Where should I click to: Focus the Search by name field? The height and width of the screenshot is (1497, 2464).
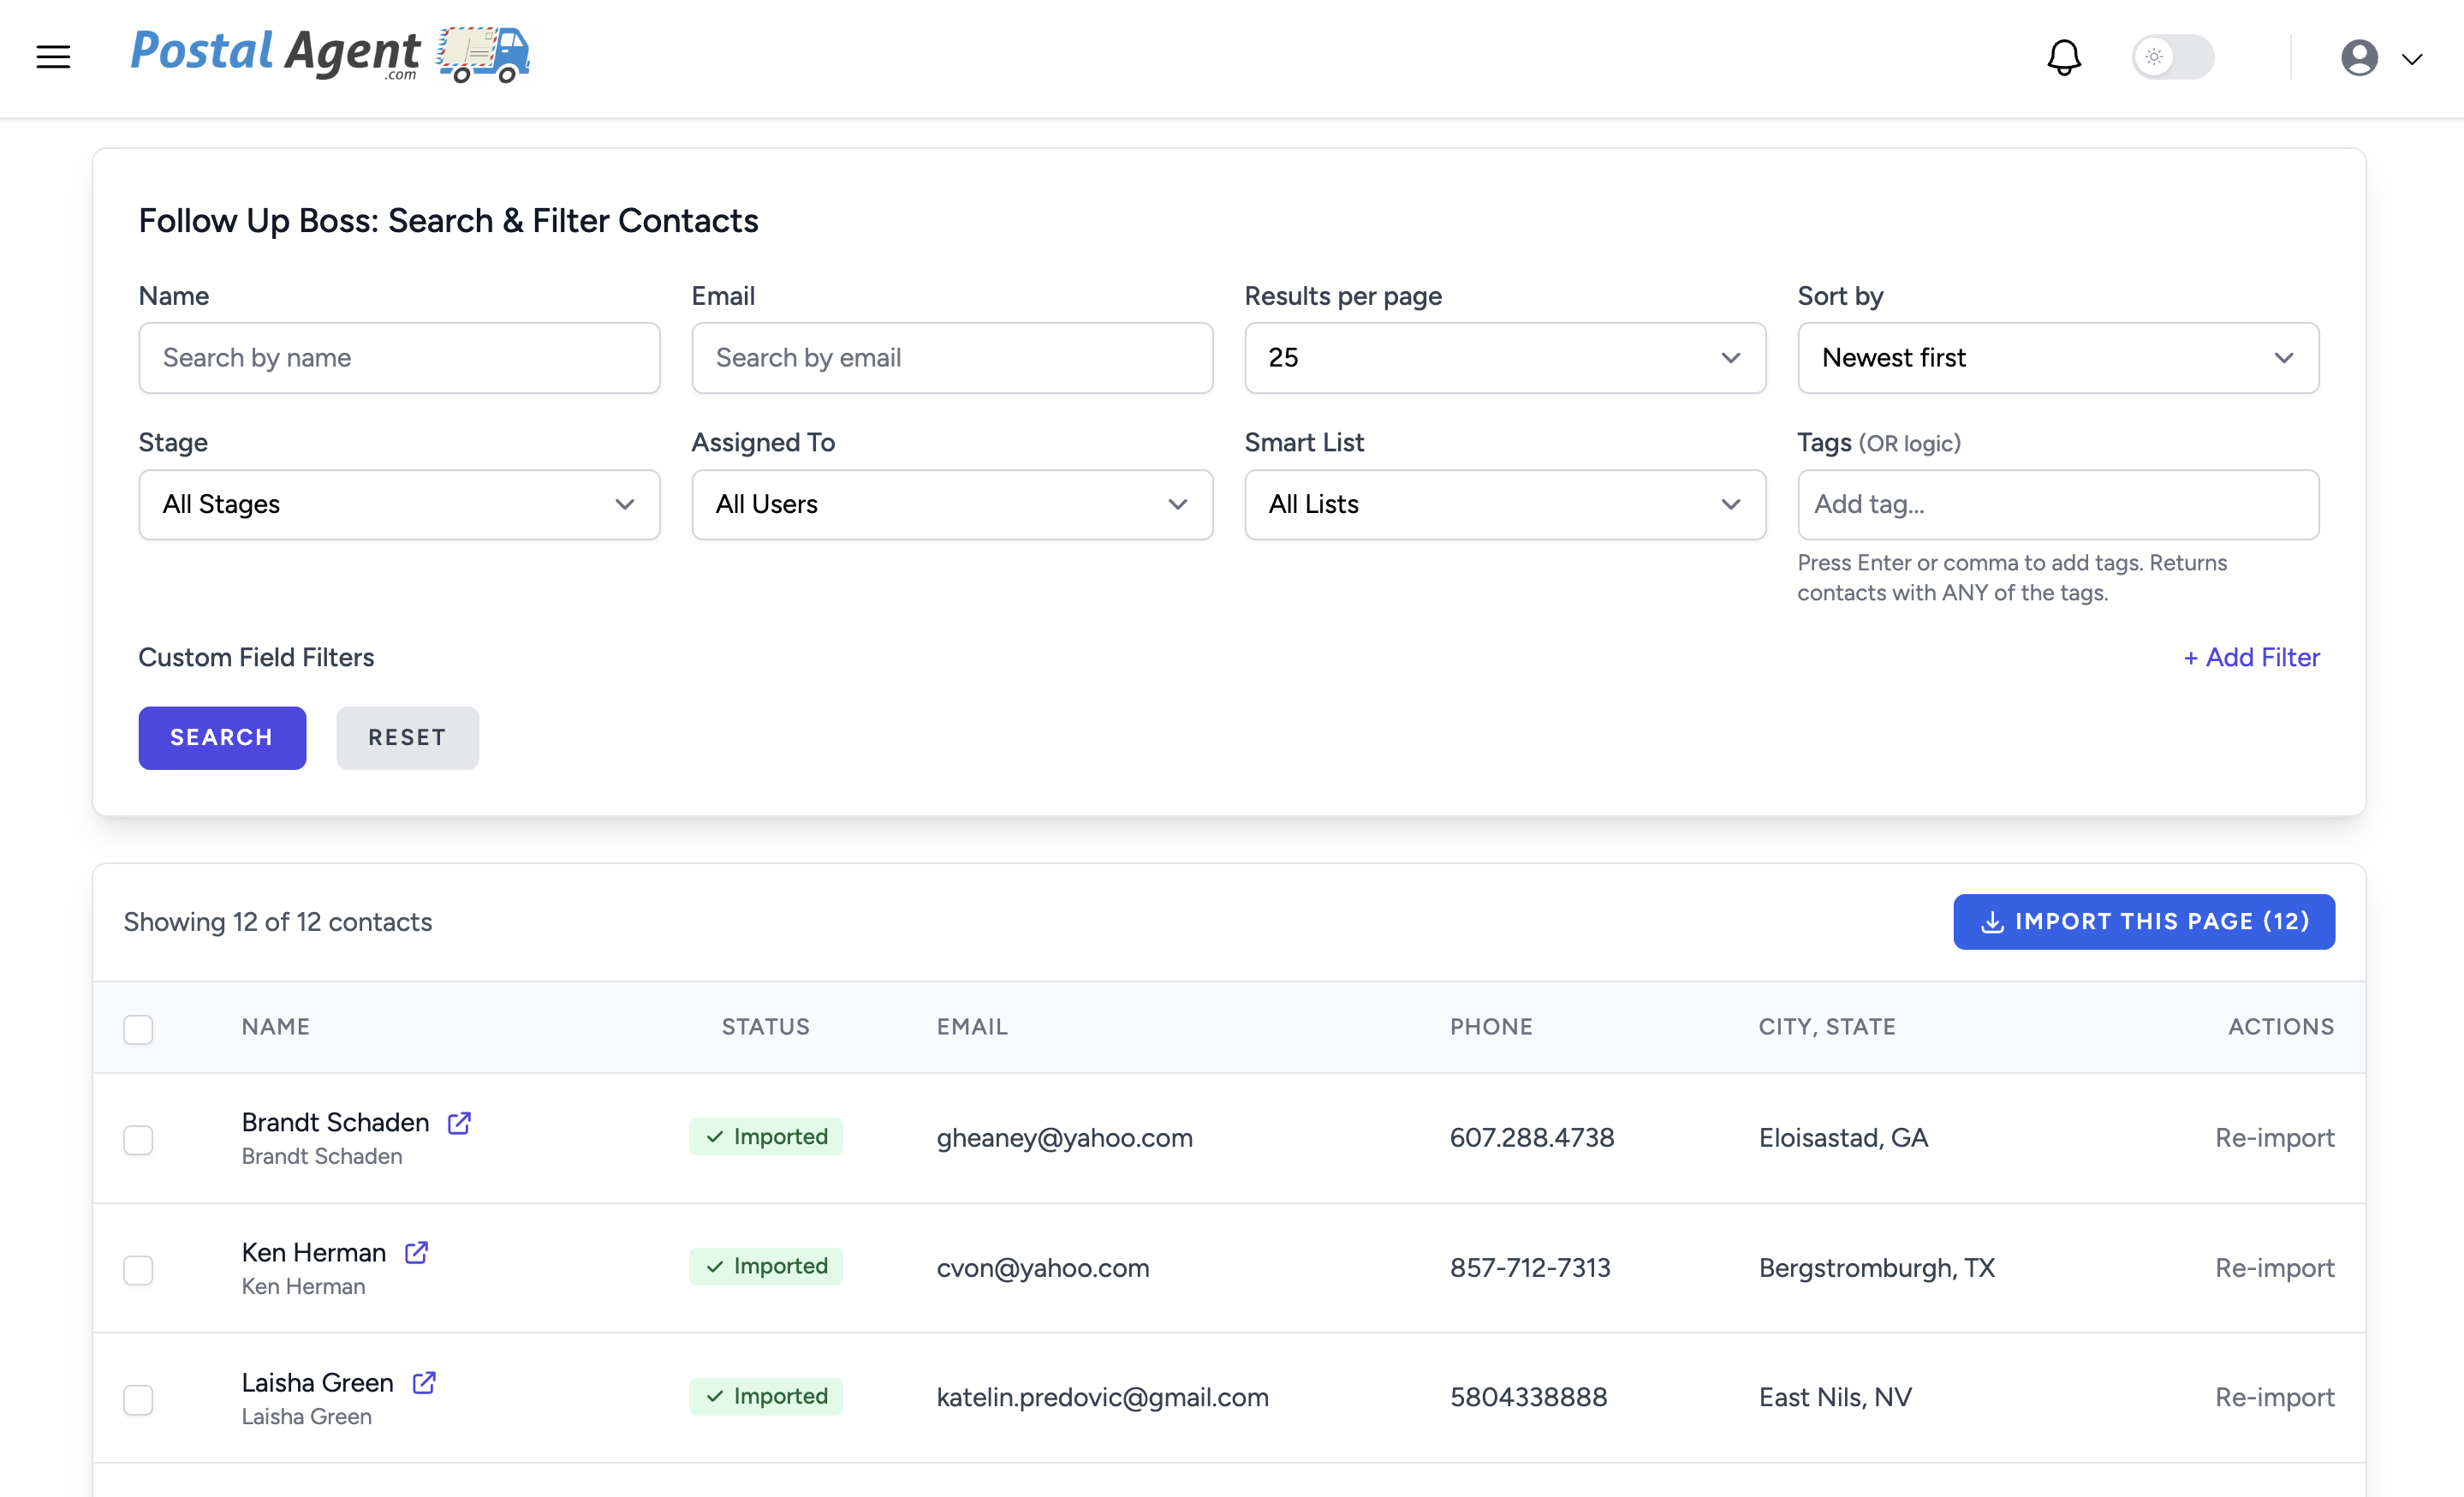point(399,358)
